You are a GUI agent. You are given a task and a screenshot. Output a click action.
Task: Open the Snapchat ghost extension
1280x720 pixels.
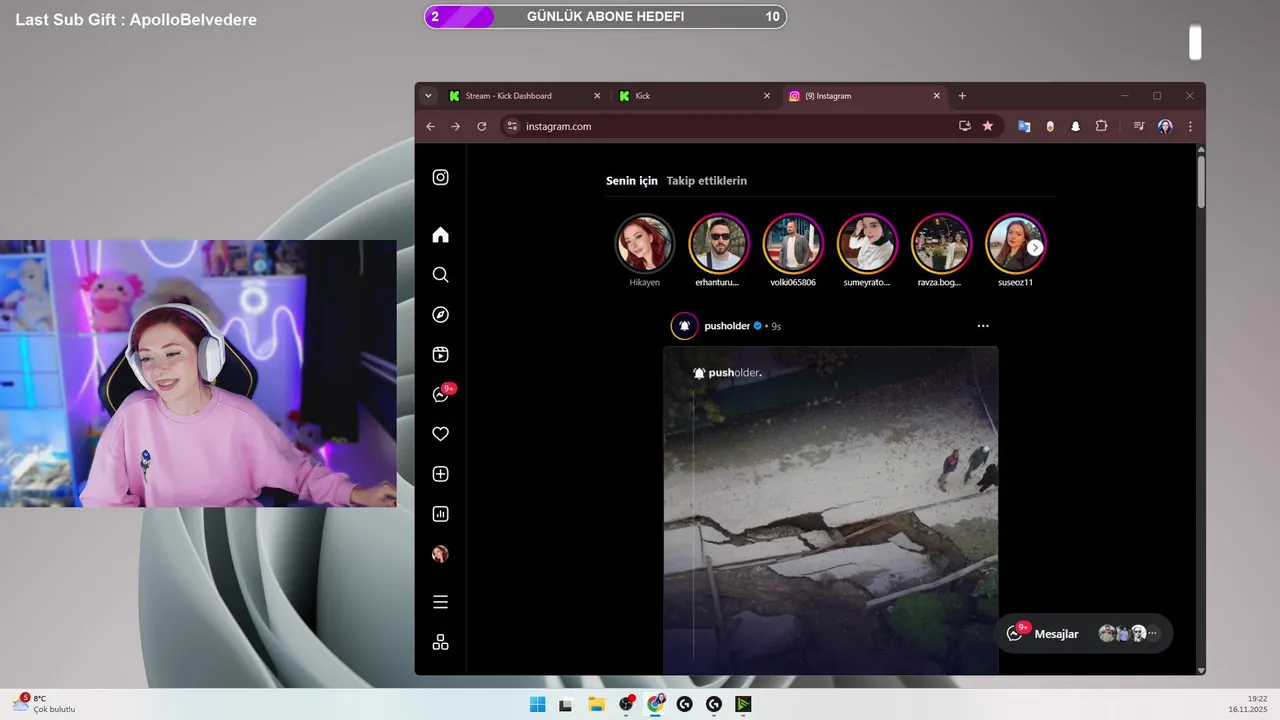coord(1075,126)
